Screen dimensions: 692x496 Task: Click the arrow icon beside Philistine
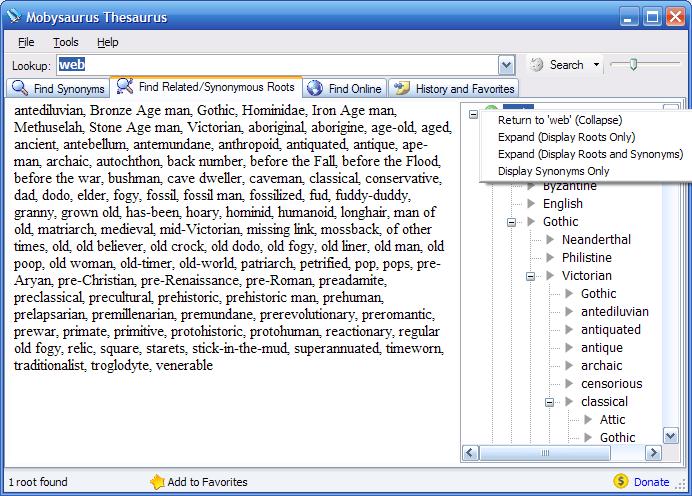(550, 258)
